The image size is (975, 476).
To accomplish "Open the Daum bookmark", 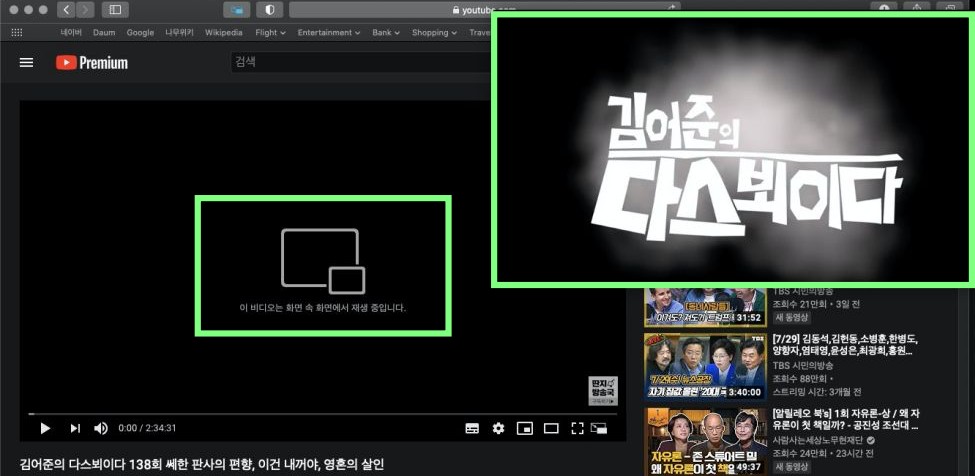I will (105, 32).
